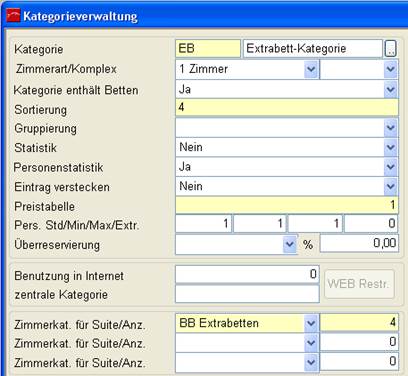Image resolution: width=408 pixels, height=376 pixels.
Task: Click the Kategorieverwaltung window title icon
Action: (13, 16)
